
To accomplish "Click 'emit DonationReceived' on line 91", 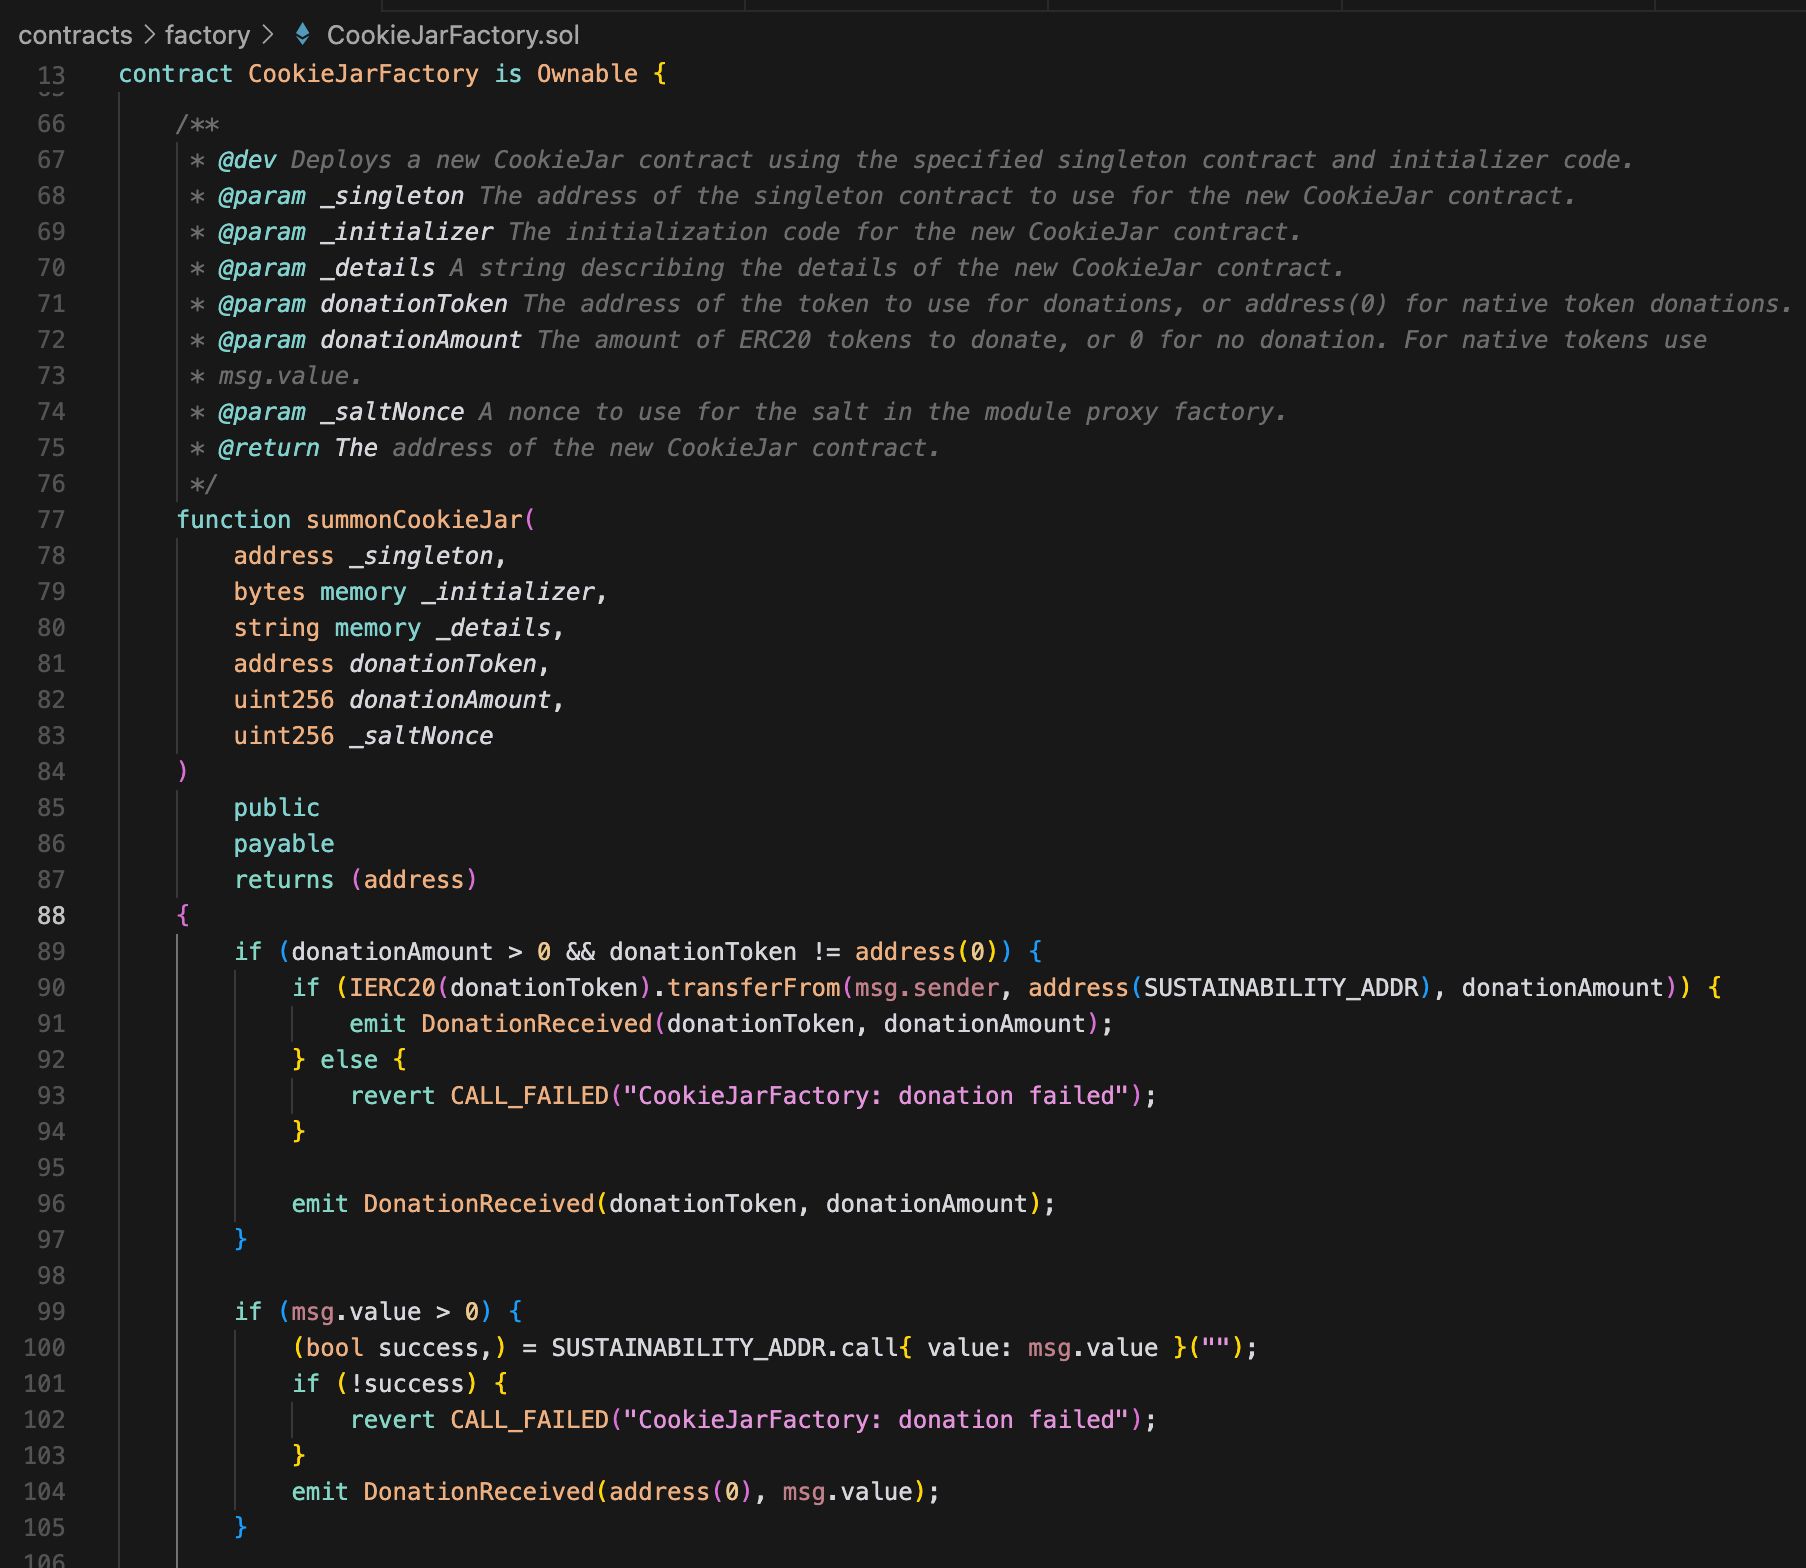I will pyautogui.click(x=500, y=1023).
